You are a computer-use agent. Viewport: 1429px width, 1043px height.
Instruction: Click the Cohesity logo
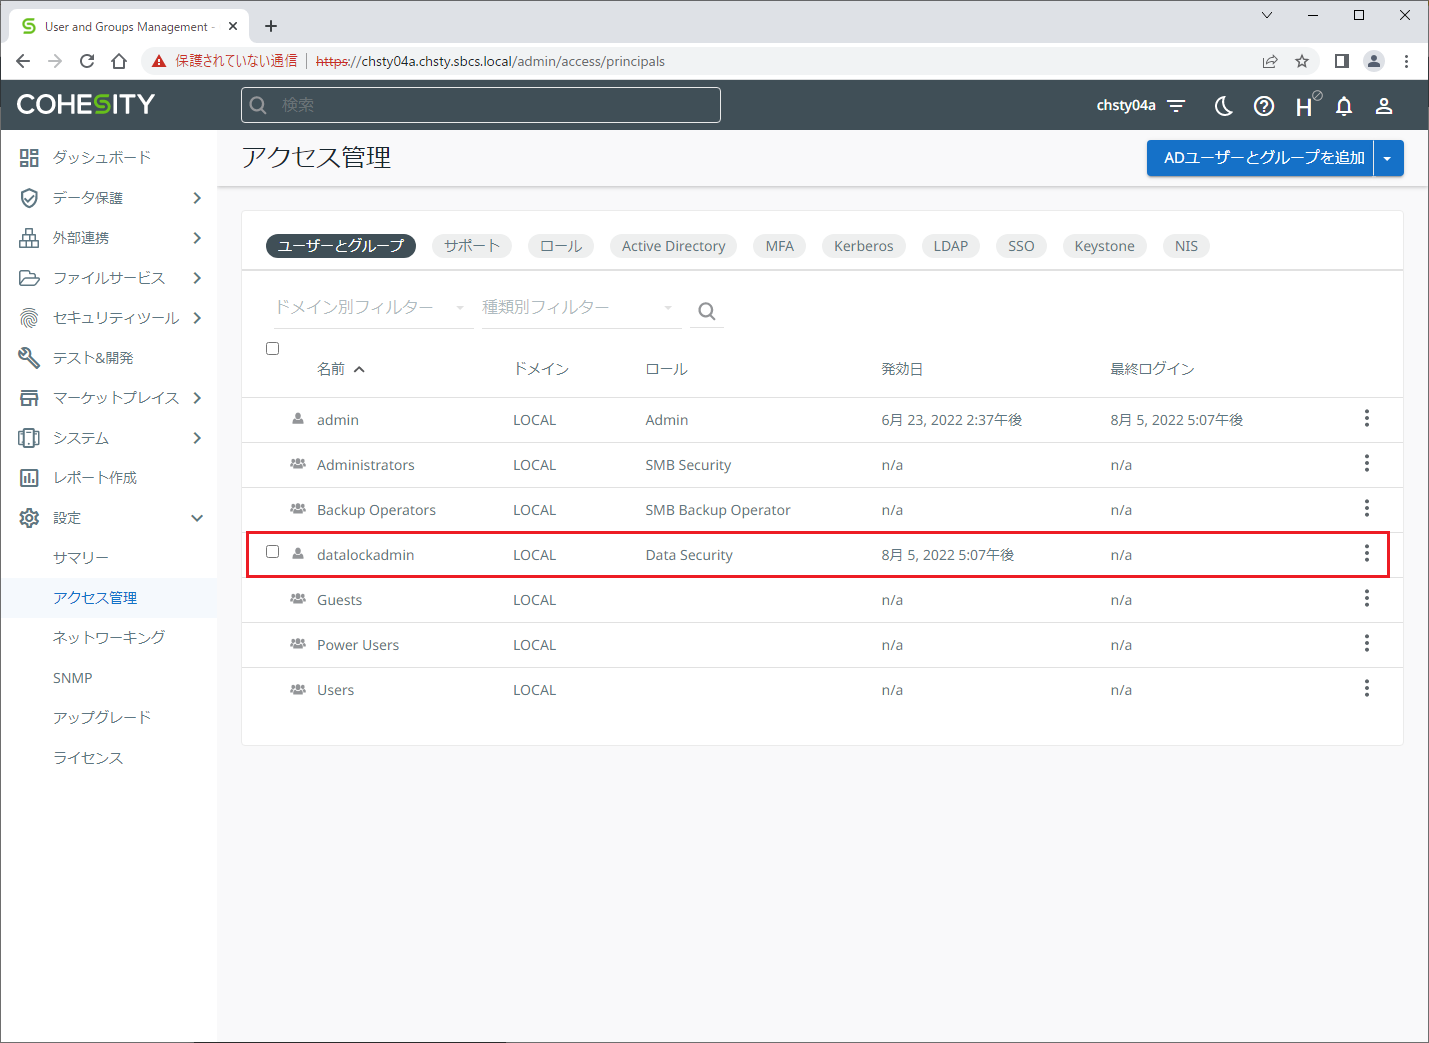point(86,104)
